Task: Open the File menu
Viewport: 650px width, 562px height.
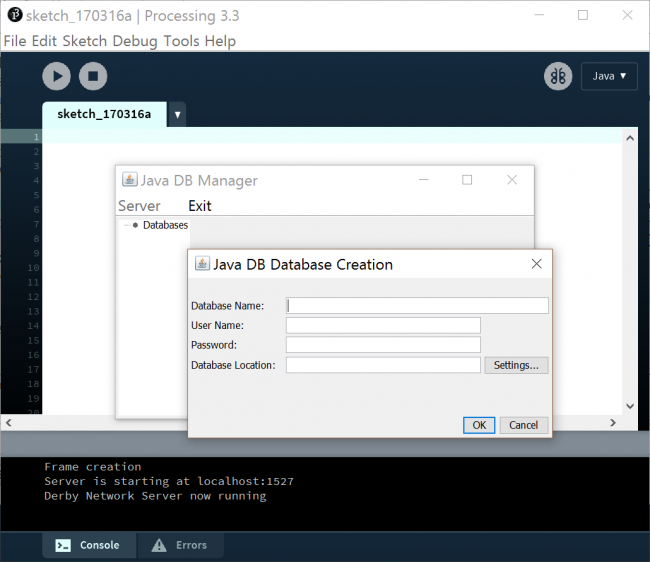Action: point(15,41)
